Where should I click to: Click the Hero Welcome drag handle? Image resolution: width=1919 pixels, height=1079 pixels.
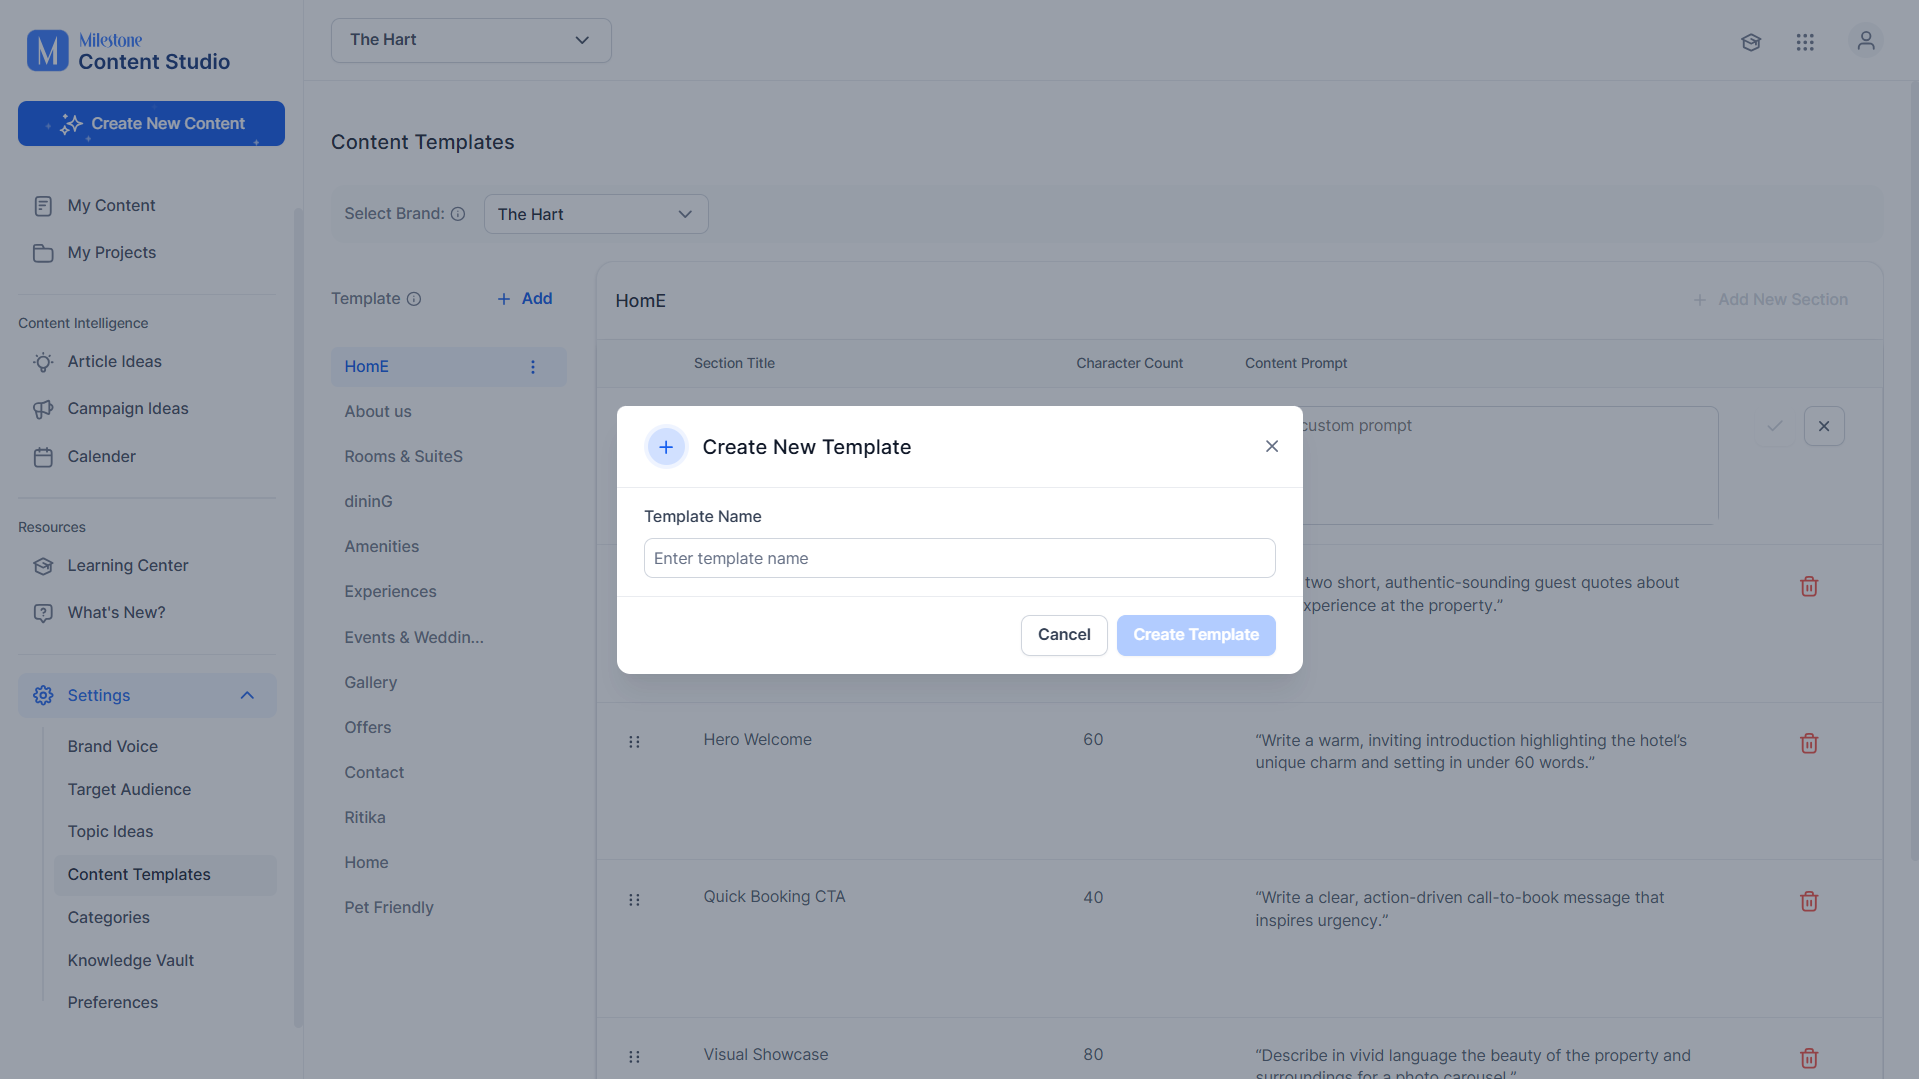(x=634, y=742)
